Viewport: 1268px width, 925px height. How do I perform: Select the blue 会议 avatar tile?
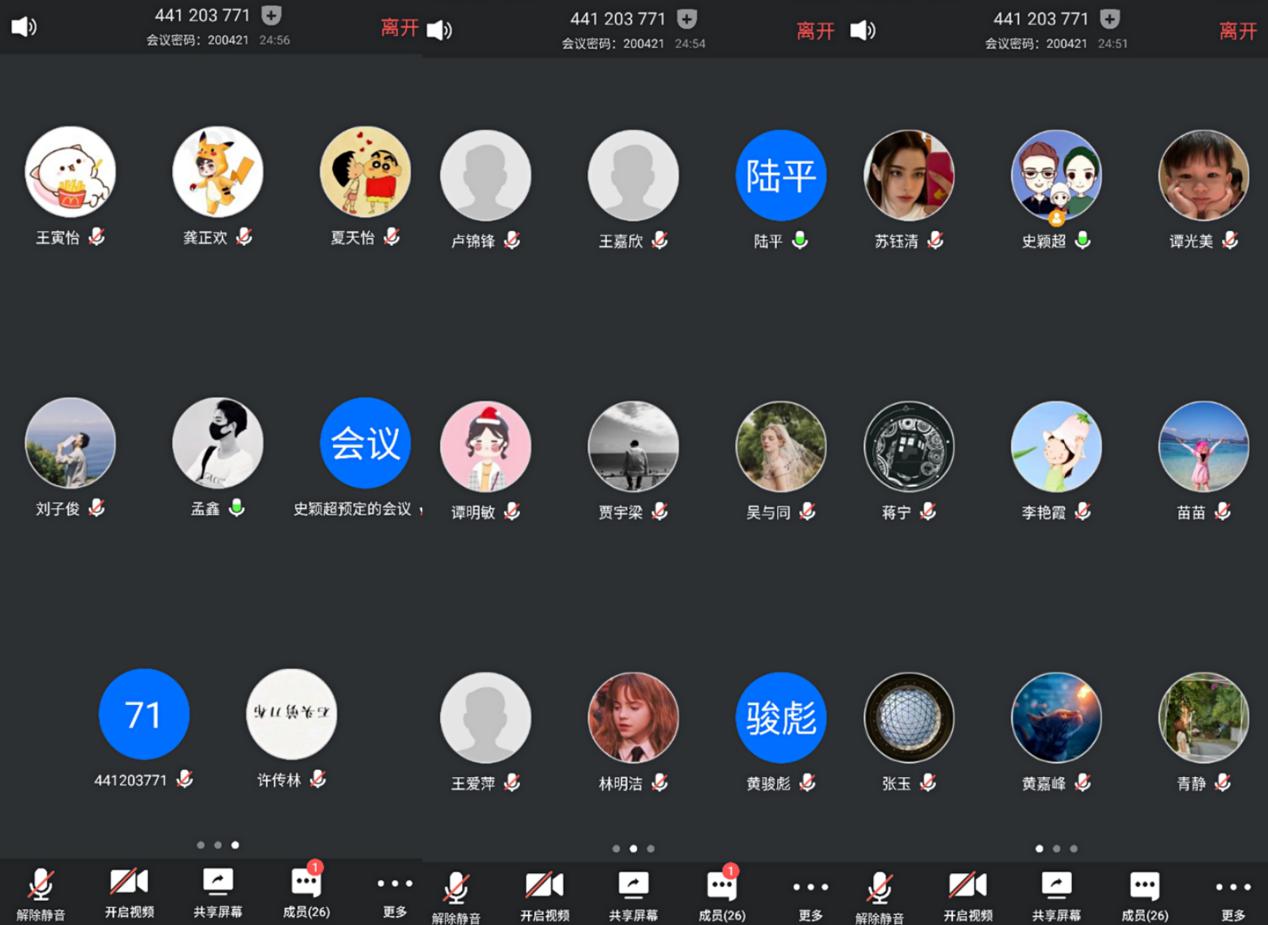point(365,443)
